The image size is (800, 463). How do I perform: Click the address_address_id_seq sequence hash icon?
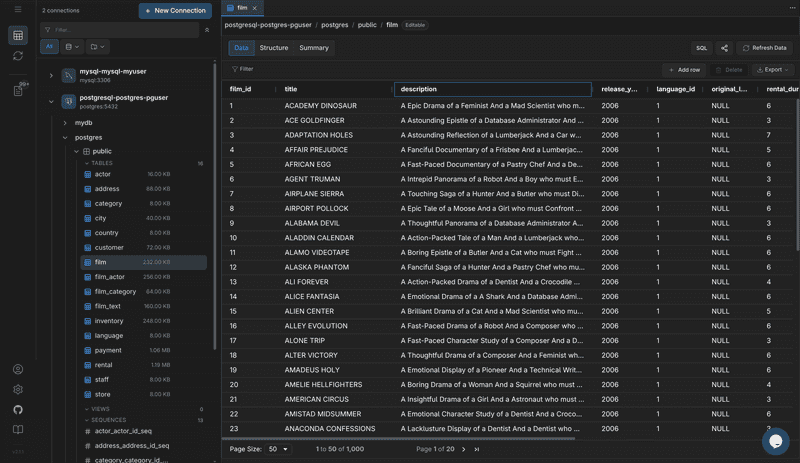[x=88, y=446]
